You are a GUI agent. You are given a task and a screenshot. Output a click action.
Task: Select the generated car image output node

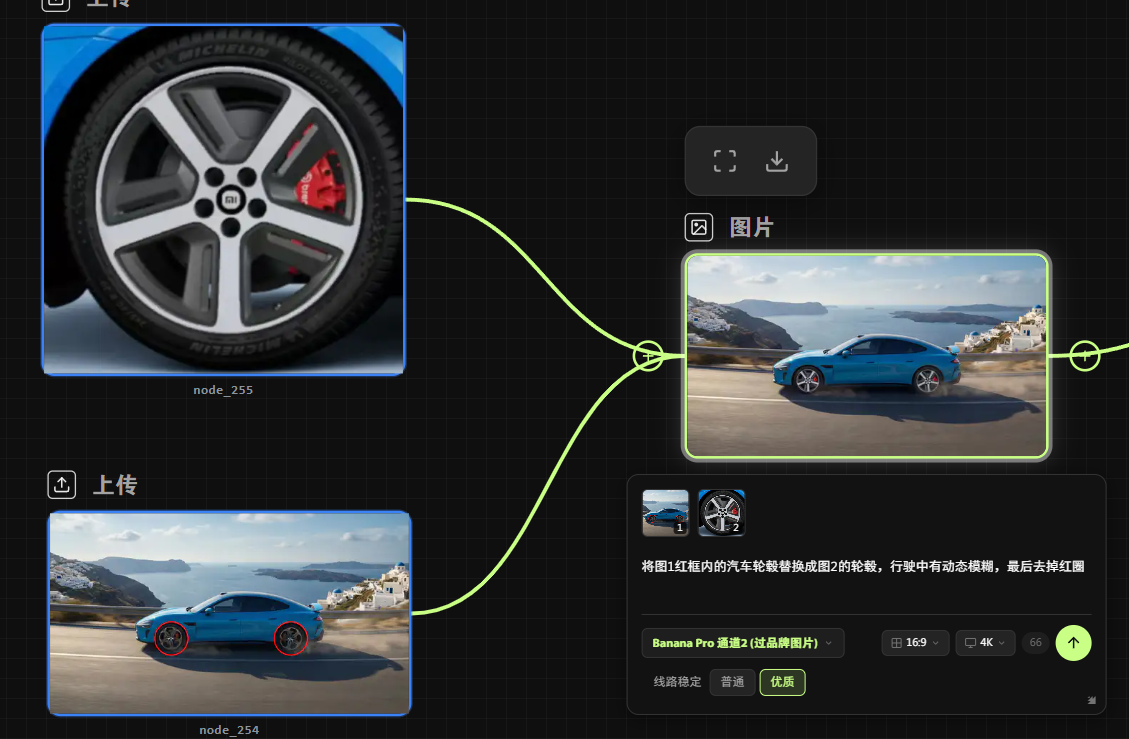click(866, 356)
